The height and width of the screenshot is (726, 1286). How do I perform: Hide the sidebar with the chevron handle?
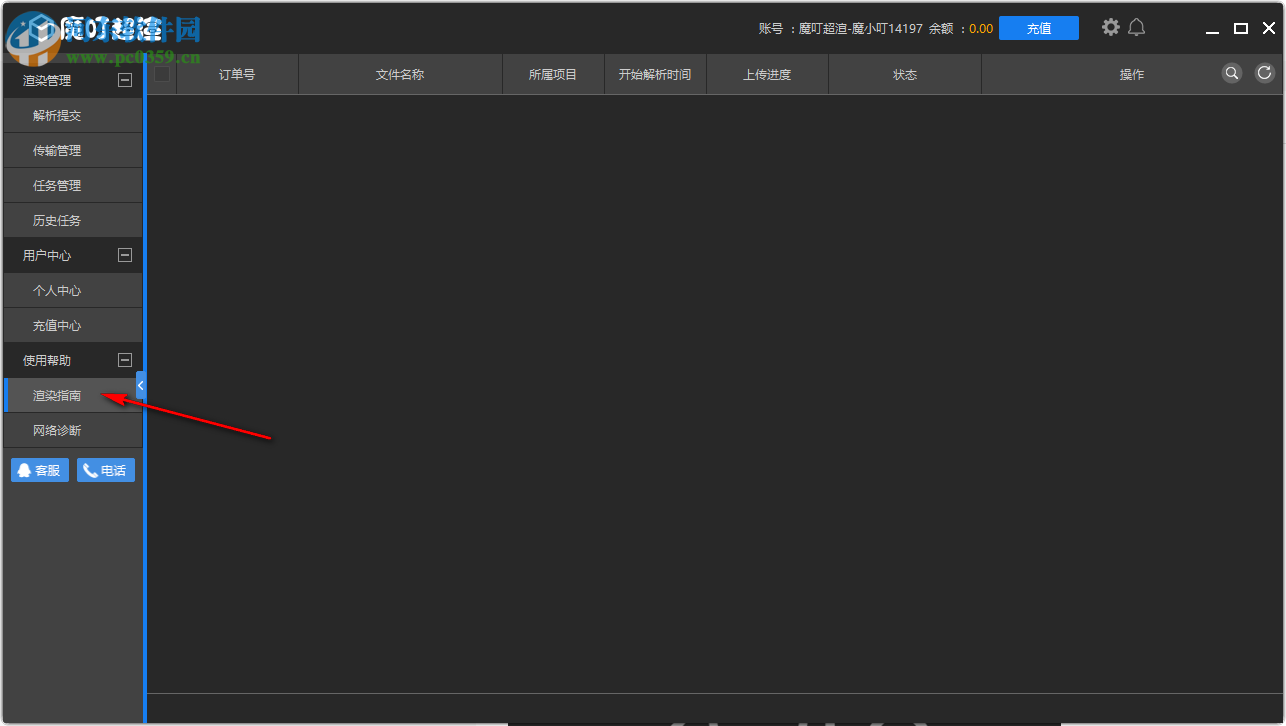140,385
